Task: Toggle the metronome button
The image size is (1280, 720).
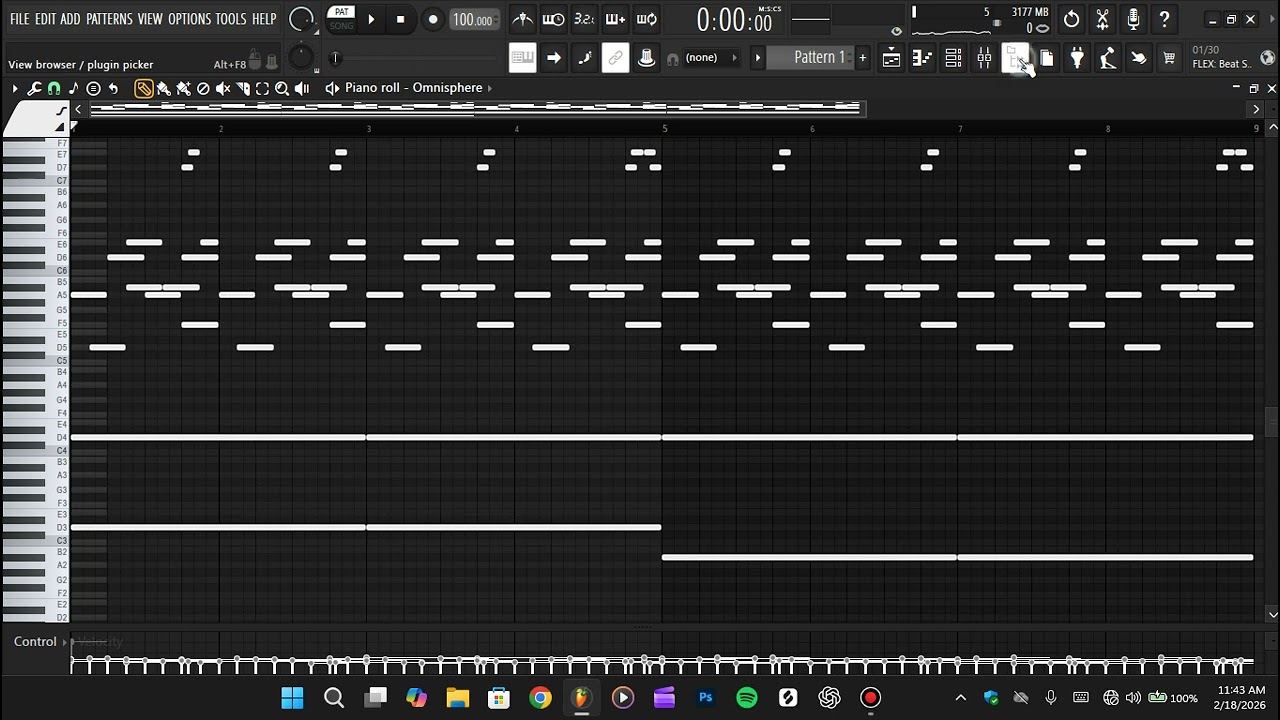Action: (522, 19)
